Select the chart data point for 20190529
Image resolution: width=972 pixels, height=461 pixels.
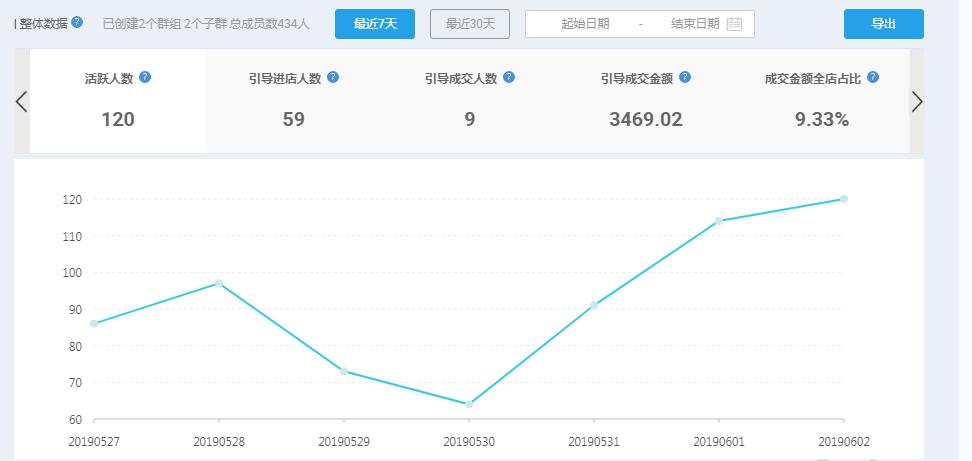344,371
